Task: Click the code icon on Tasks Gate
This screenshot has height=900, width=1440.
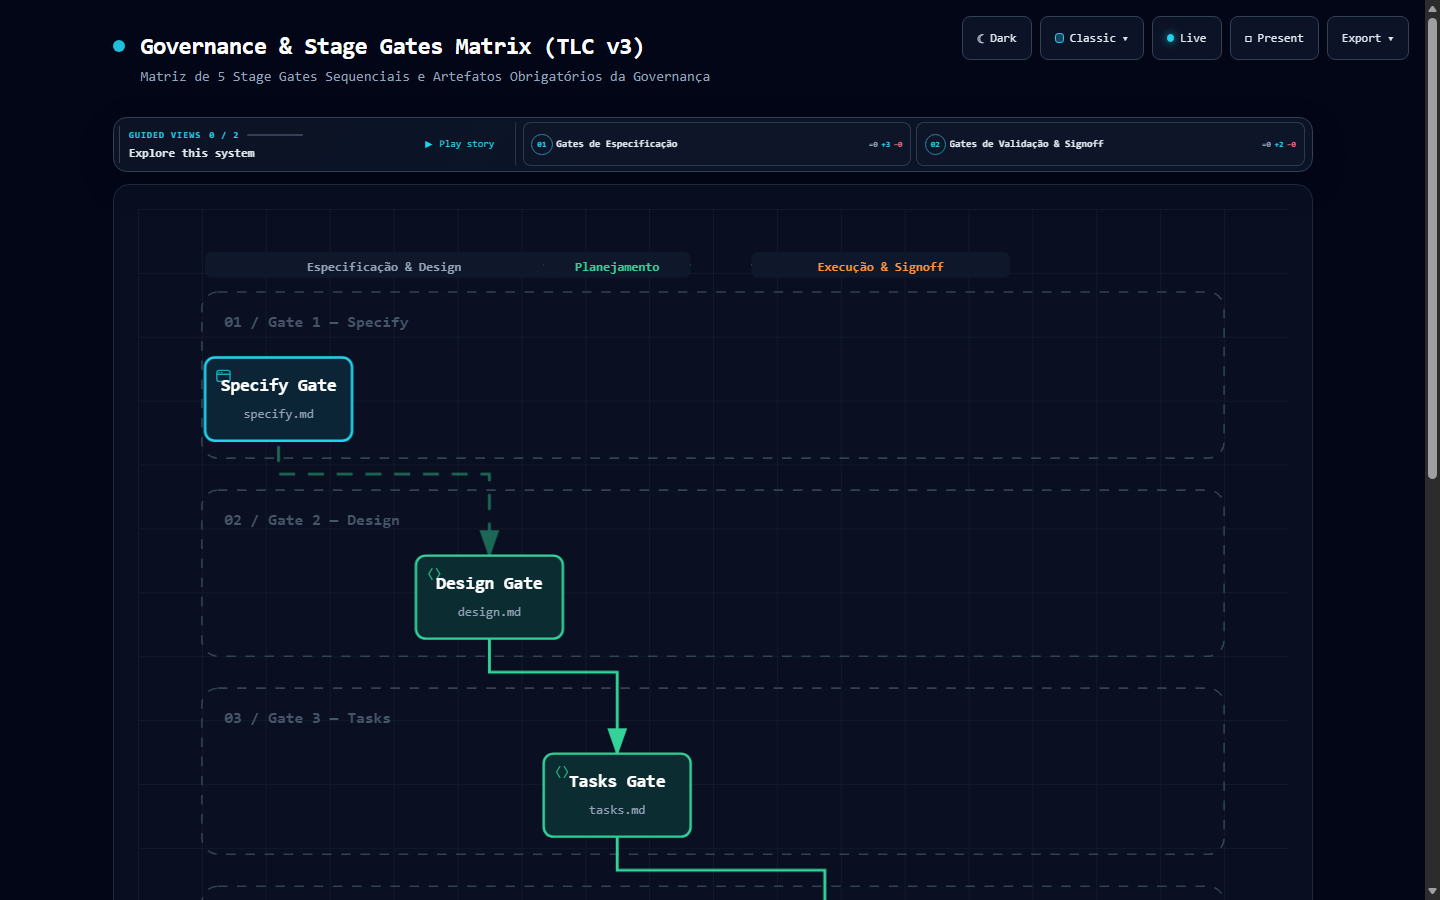Action: [x=562, y=771]
